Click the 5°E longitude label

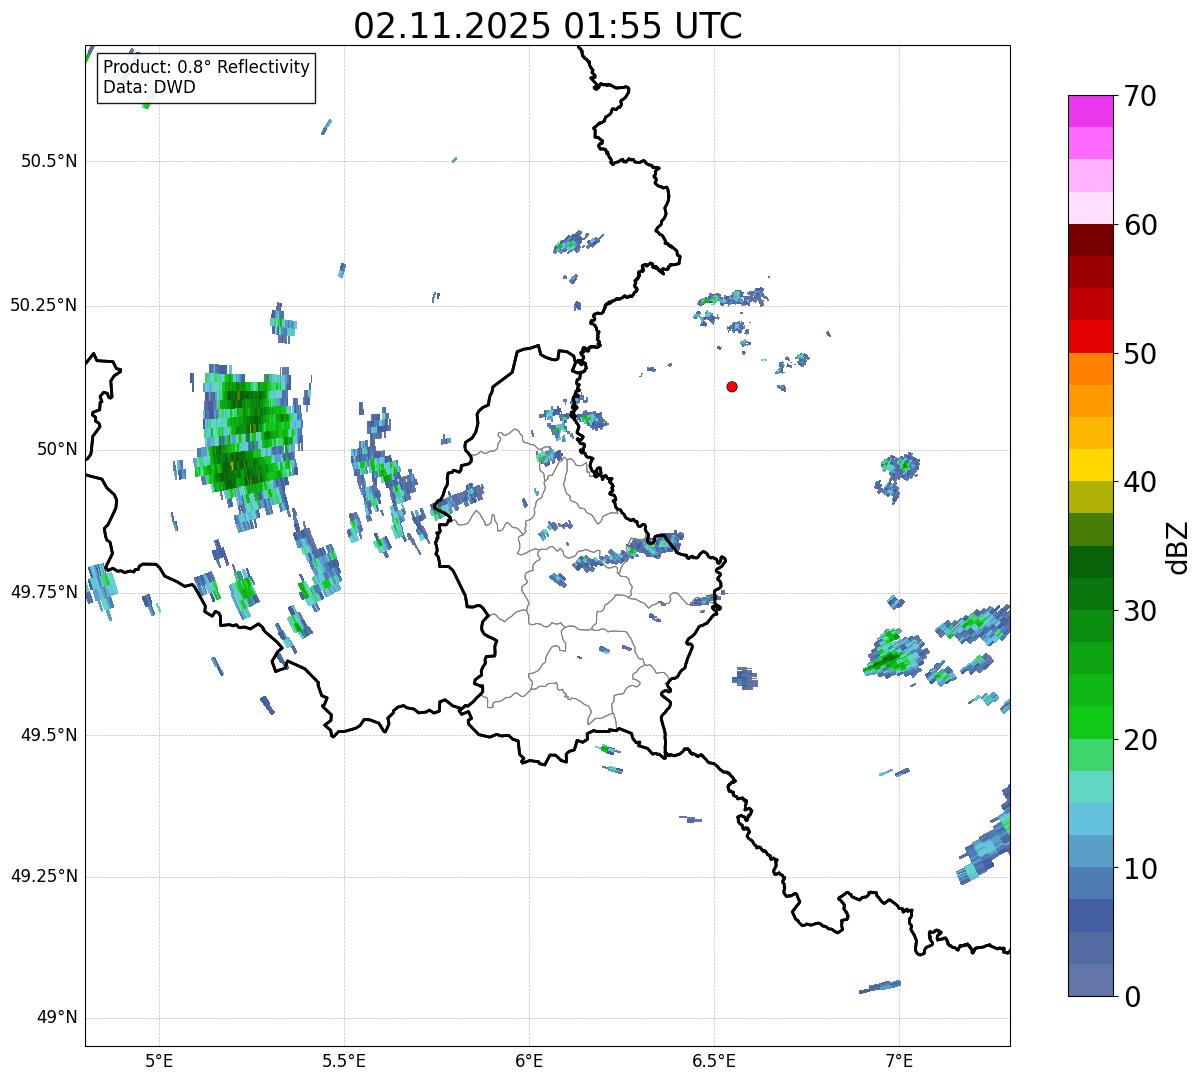(159, 1061)
